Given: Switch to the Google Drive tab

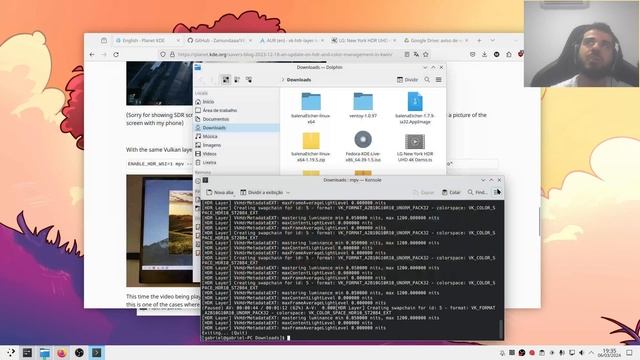Looking at the screenshot, I should coord(436,40).
